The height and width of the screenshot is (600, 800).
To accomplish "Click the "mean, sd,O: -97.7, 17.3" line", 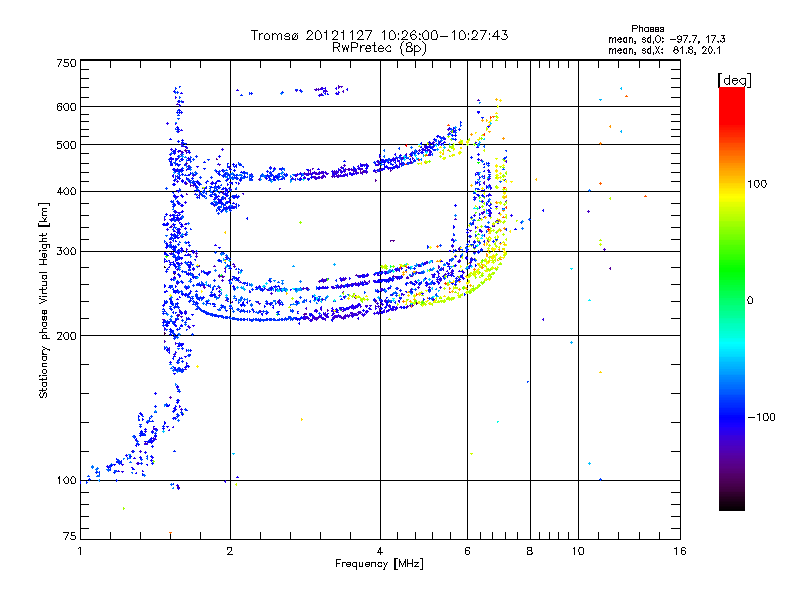I will tap(666, 39).
